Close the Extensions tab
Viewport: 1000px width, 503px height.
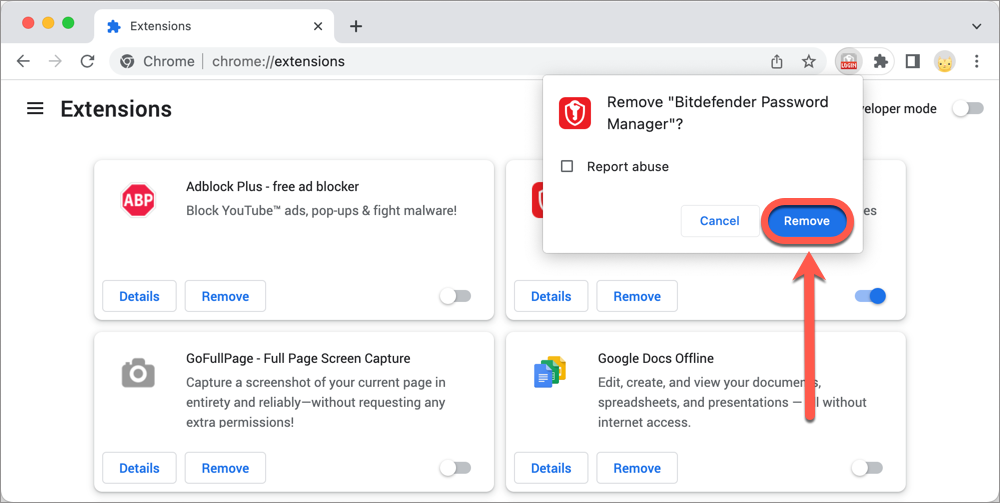click(318, 26)
